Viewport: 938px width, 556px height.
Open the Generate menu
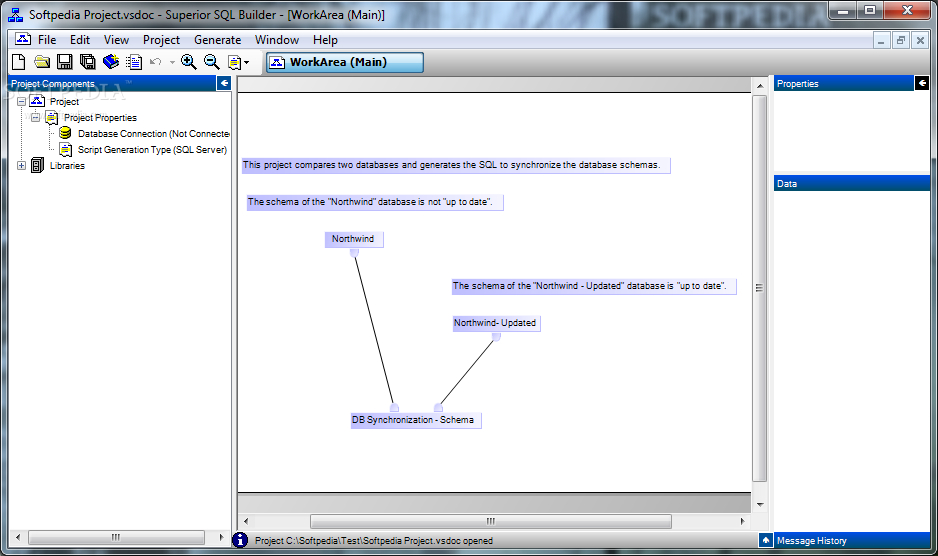[x=217, y=40]
